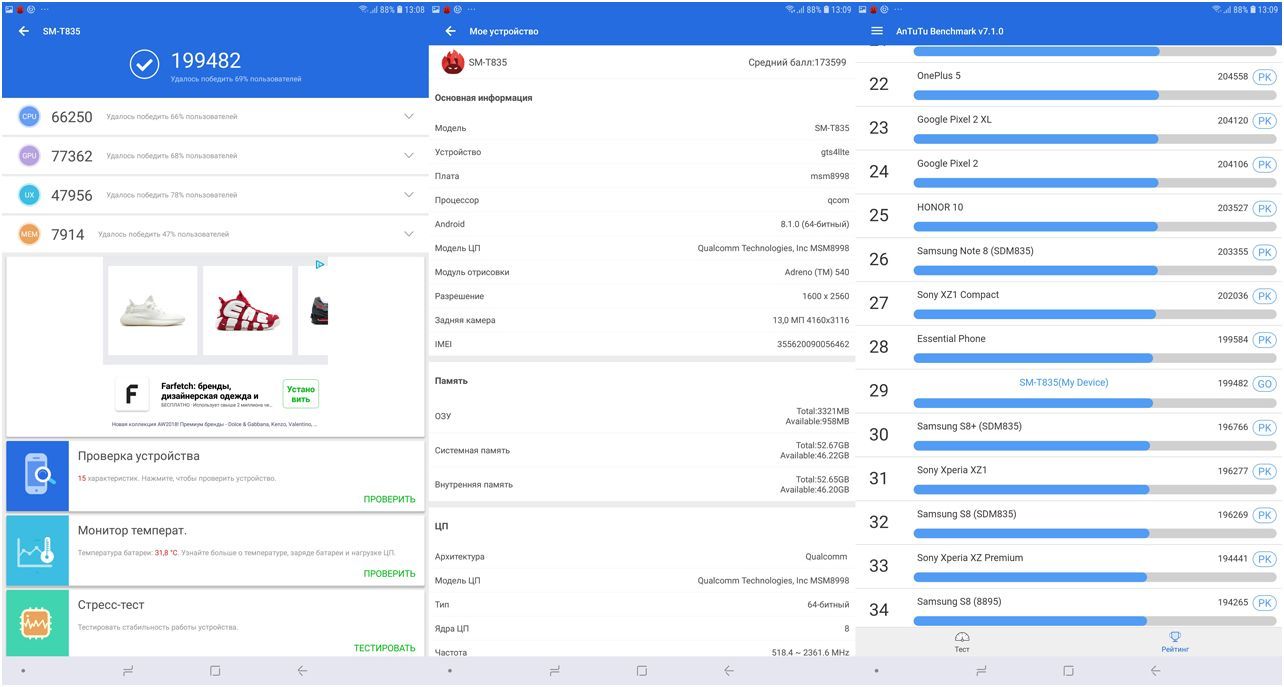Screen dimensions: 1284x687
Task: Tap the stress test chip icon
Action: (x=37, y=622)
